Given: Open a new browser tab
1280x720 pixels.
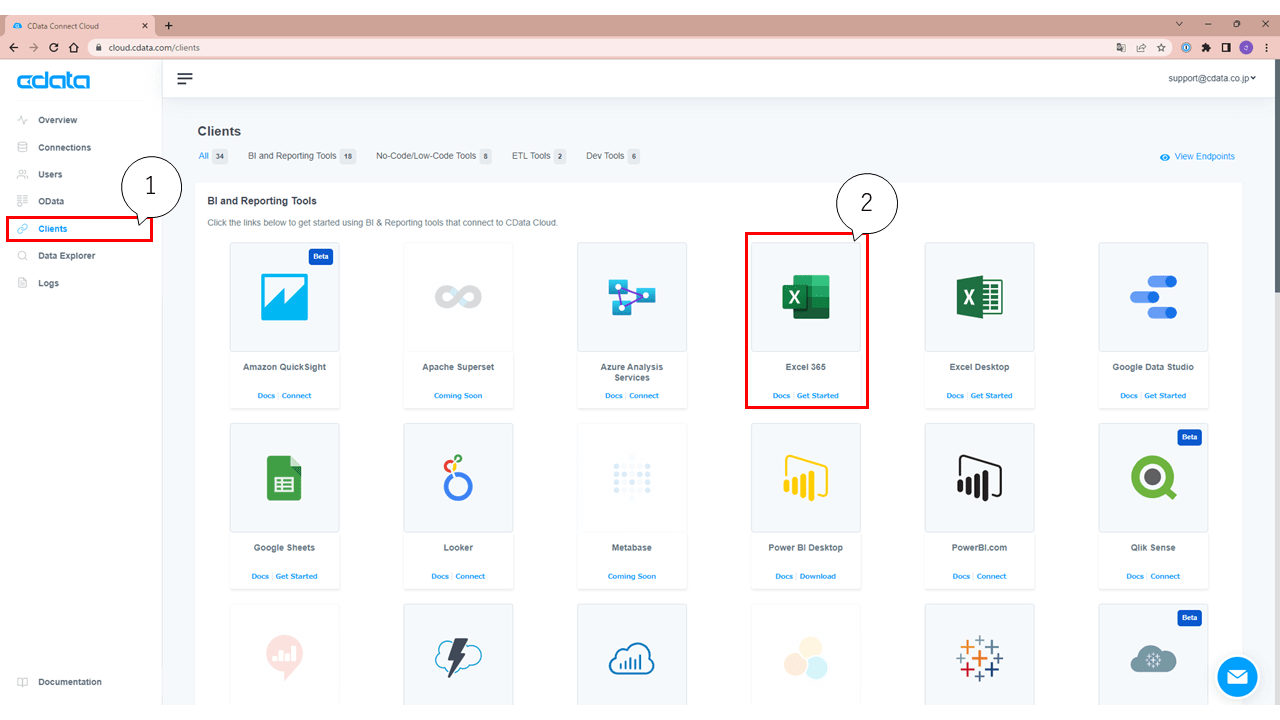Looking at the screenshot, I should click(x=168, y=25).
